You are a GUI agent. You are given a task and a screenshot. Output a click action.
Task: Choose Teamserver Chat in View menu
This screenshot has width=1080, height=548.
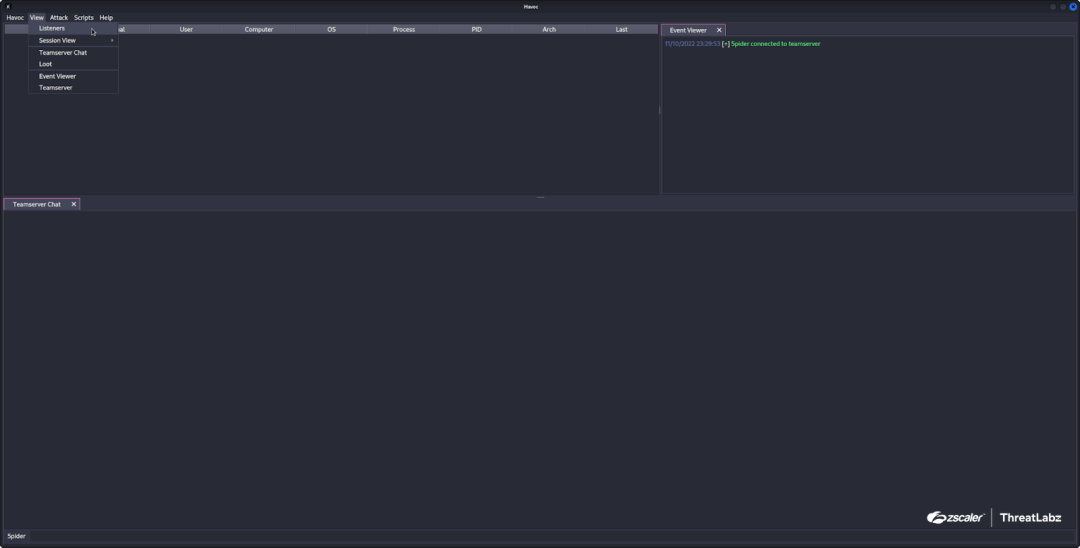[63, 53]
